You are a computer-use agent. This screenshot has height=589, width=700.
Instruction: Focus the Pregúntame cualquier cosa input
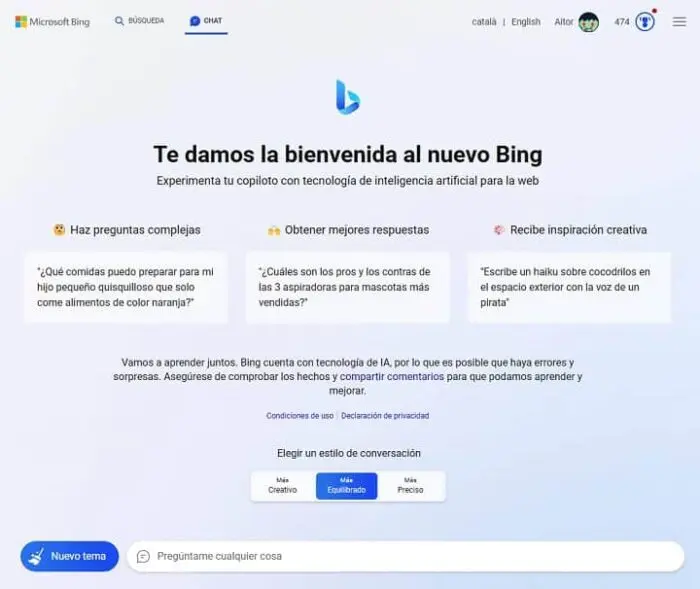pyautogui.click(x=405, y=556)
